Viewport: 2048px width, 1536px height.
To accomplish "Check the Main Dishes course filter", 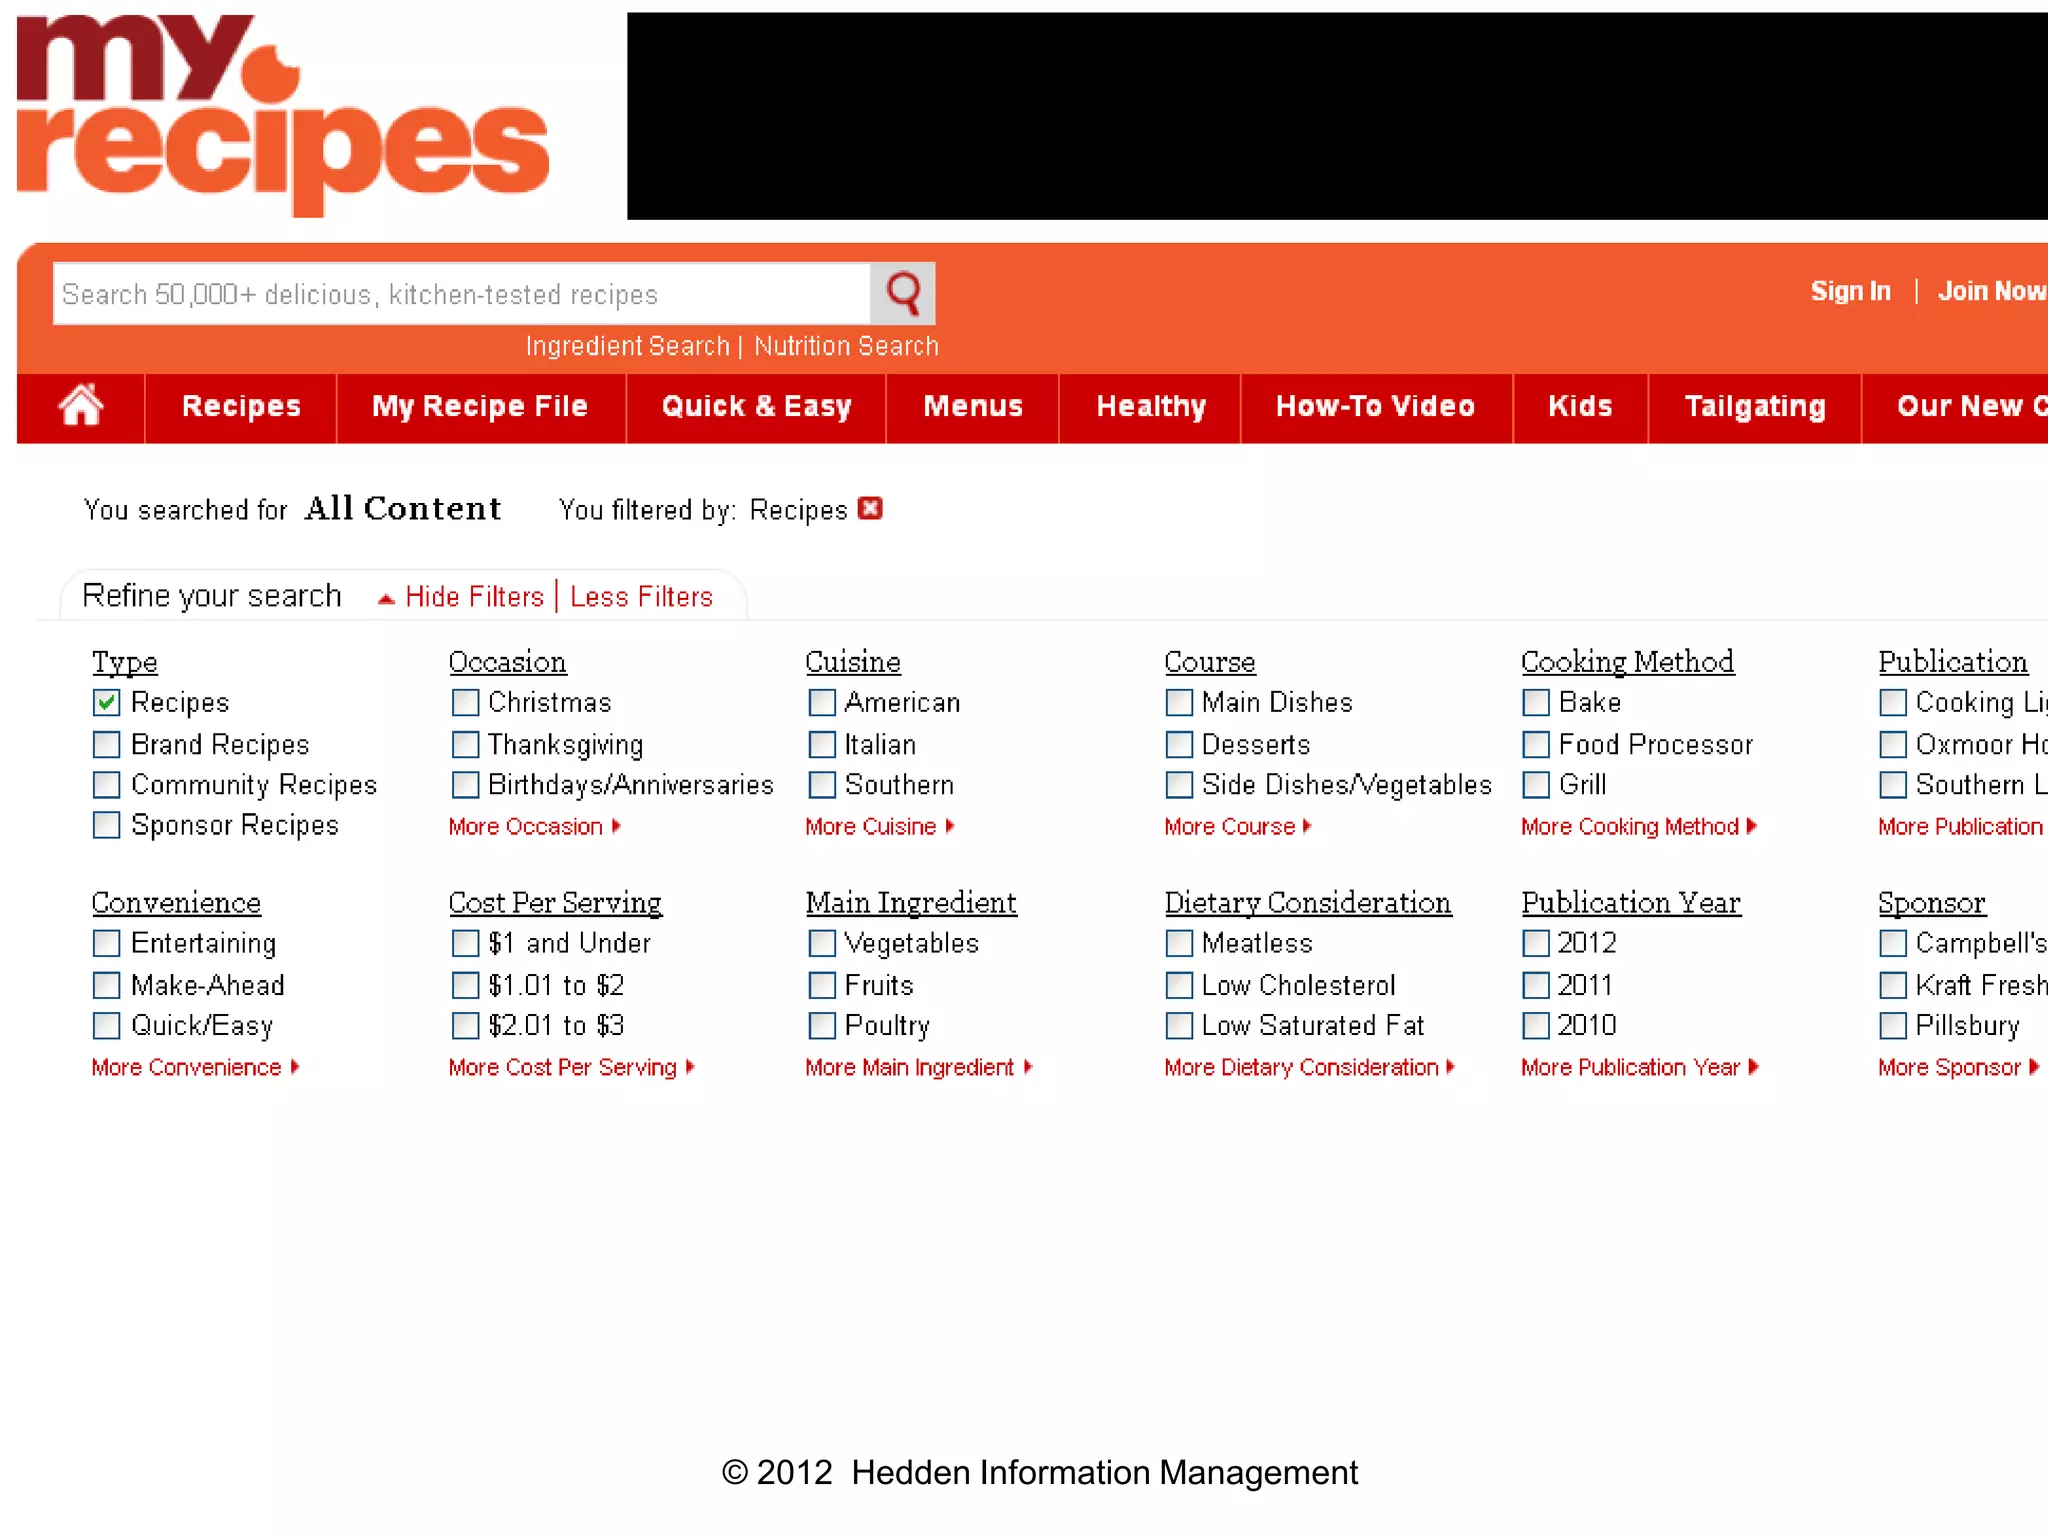I will coord(1179,703).
